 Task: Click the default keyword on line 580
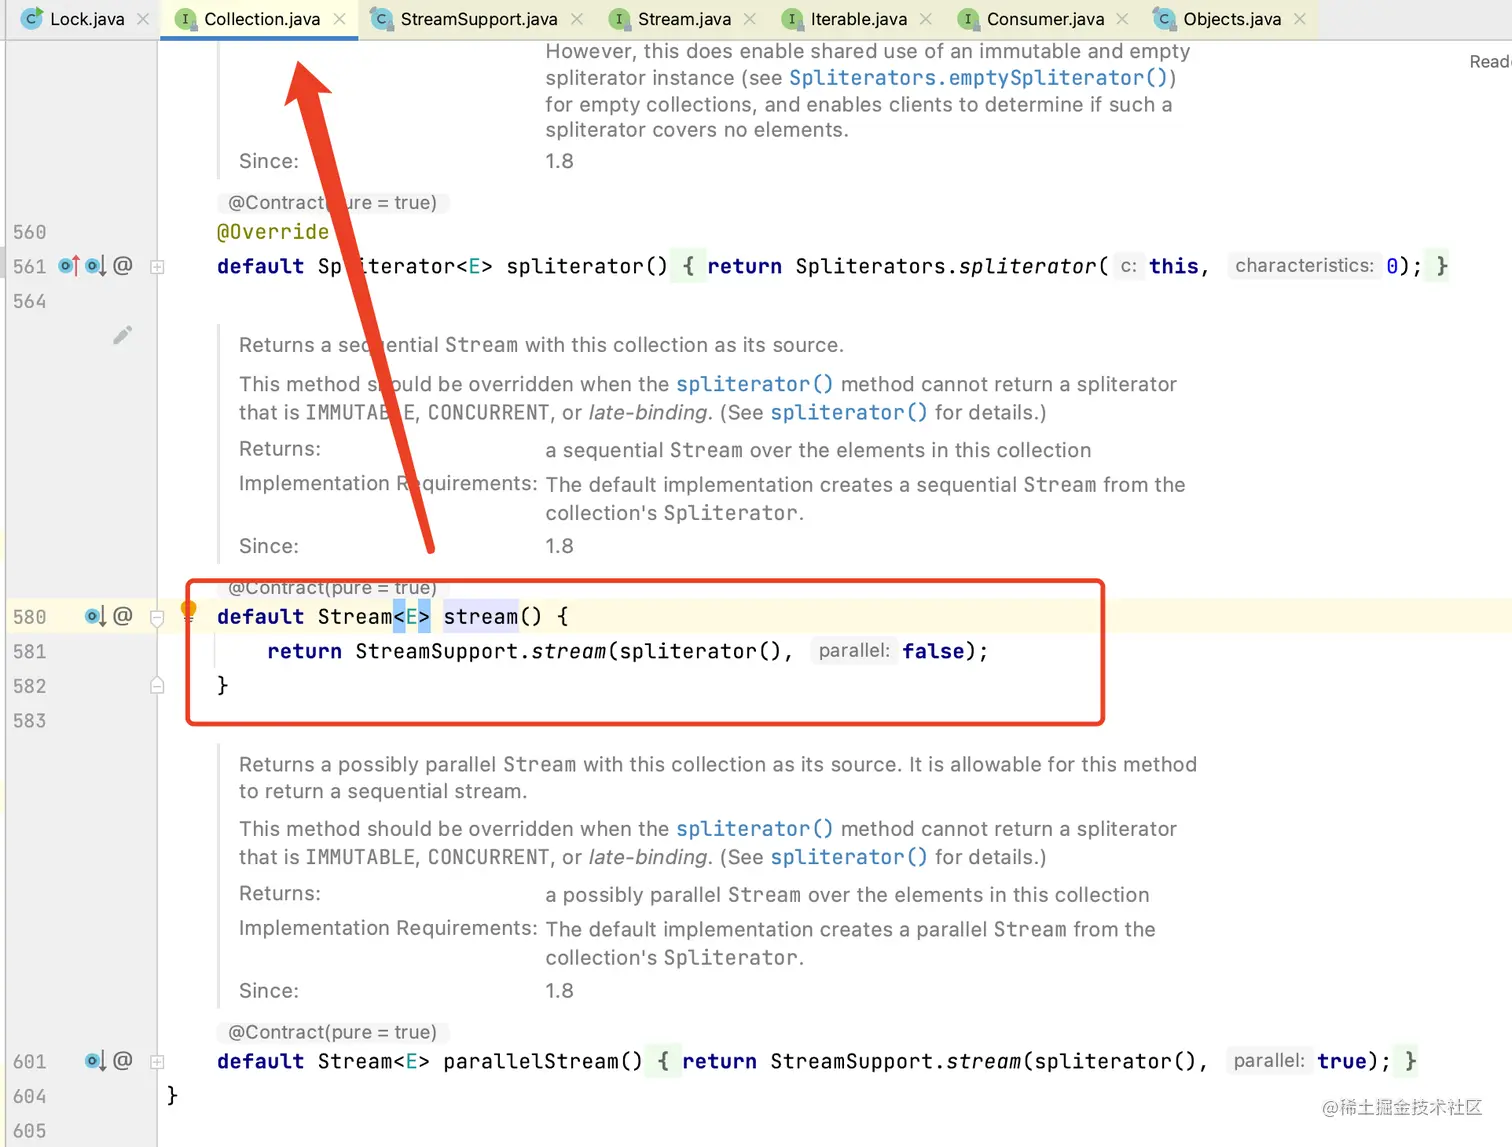[x=261, y=616]
